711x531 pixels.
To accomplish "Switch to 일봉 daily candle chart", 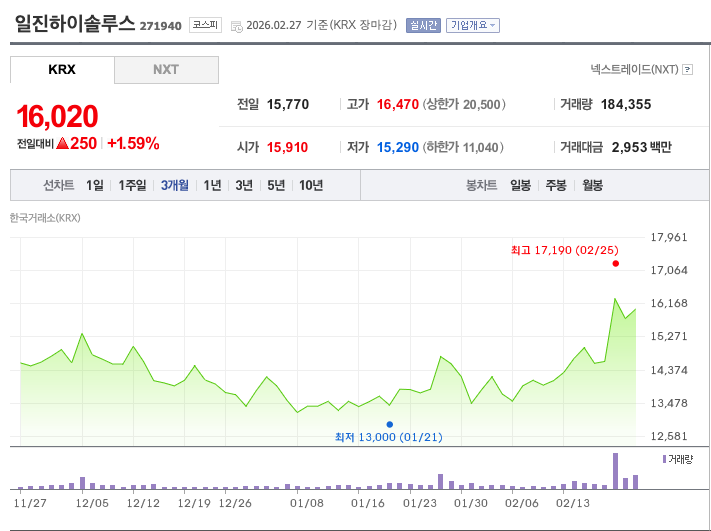I will coord(521,185).
